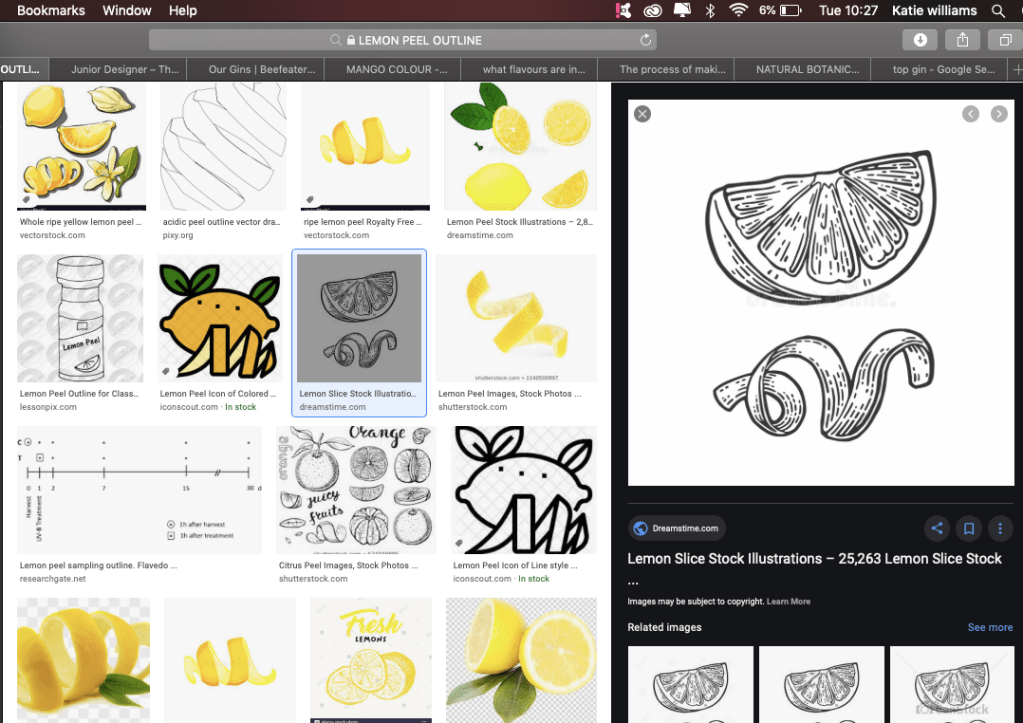The image size is (1023, 723).
Task: Open the Safari share sheet icon
Action: click(x=962, y=40)
